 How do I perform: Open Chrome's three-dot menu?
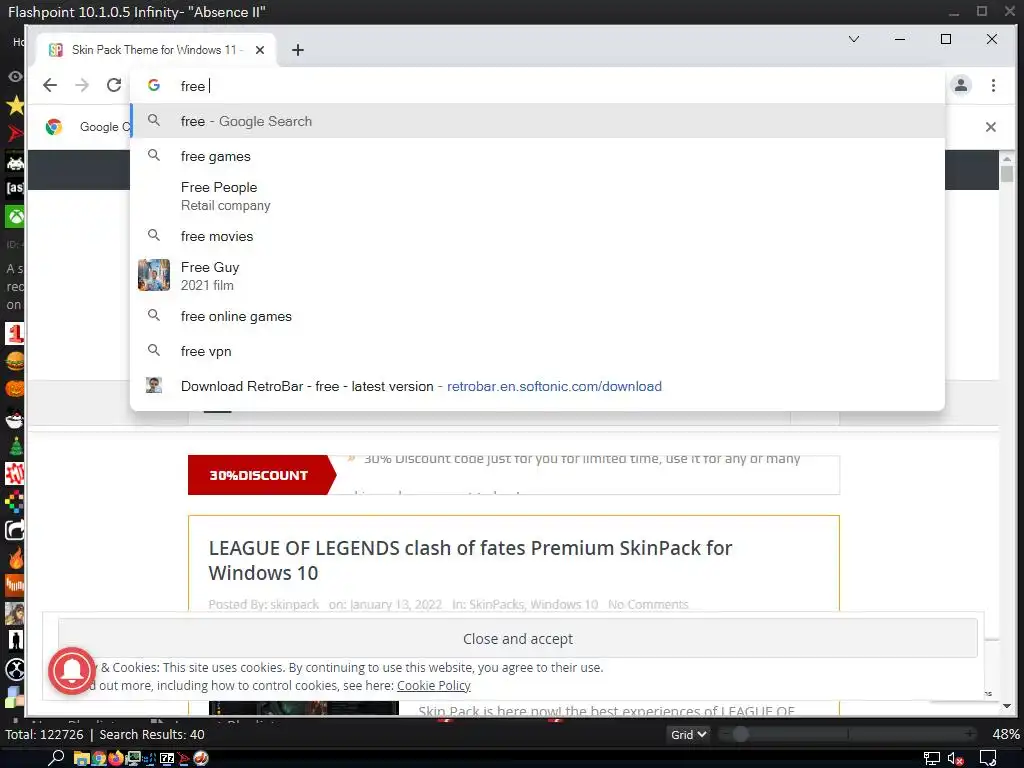pos(993,85)
